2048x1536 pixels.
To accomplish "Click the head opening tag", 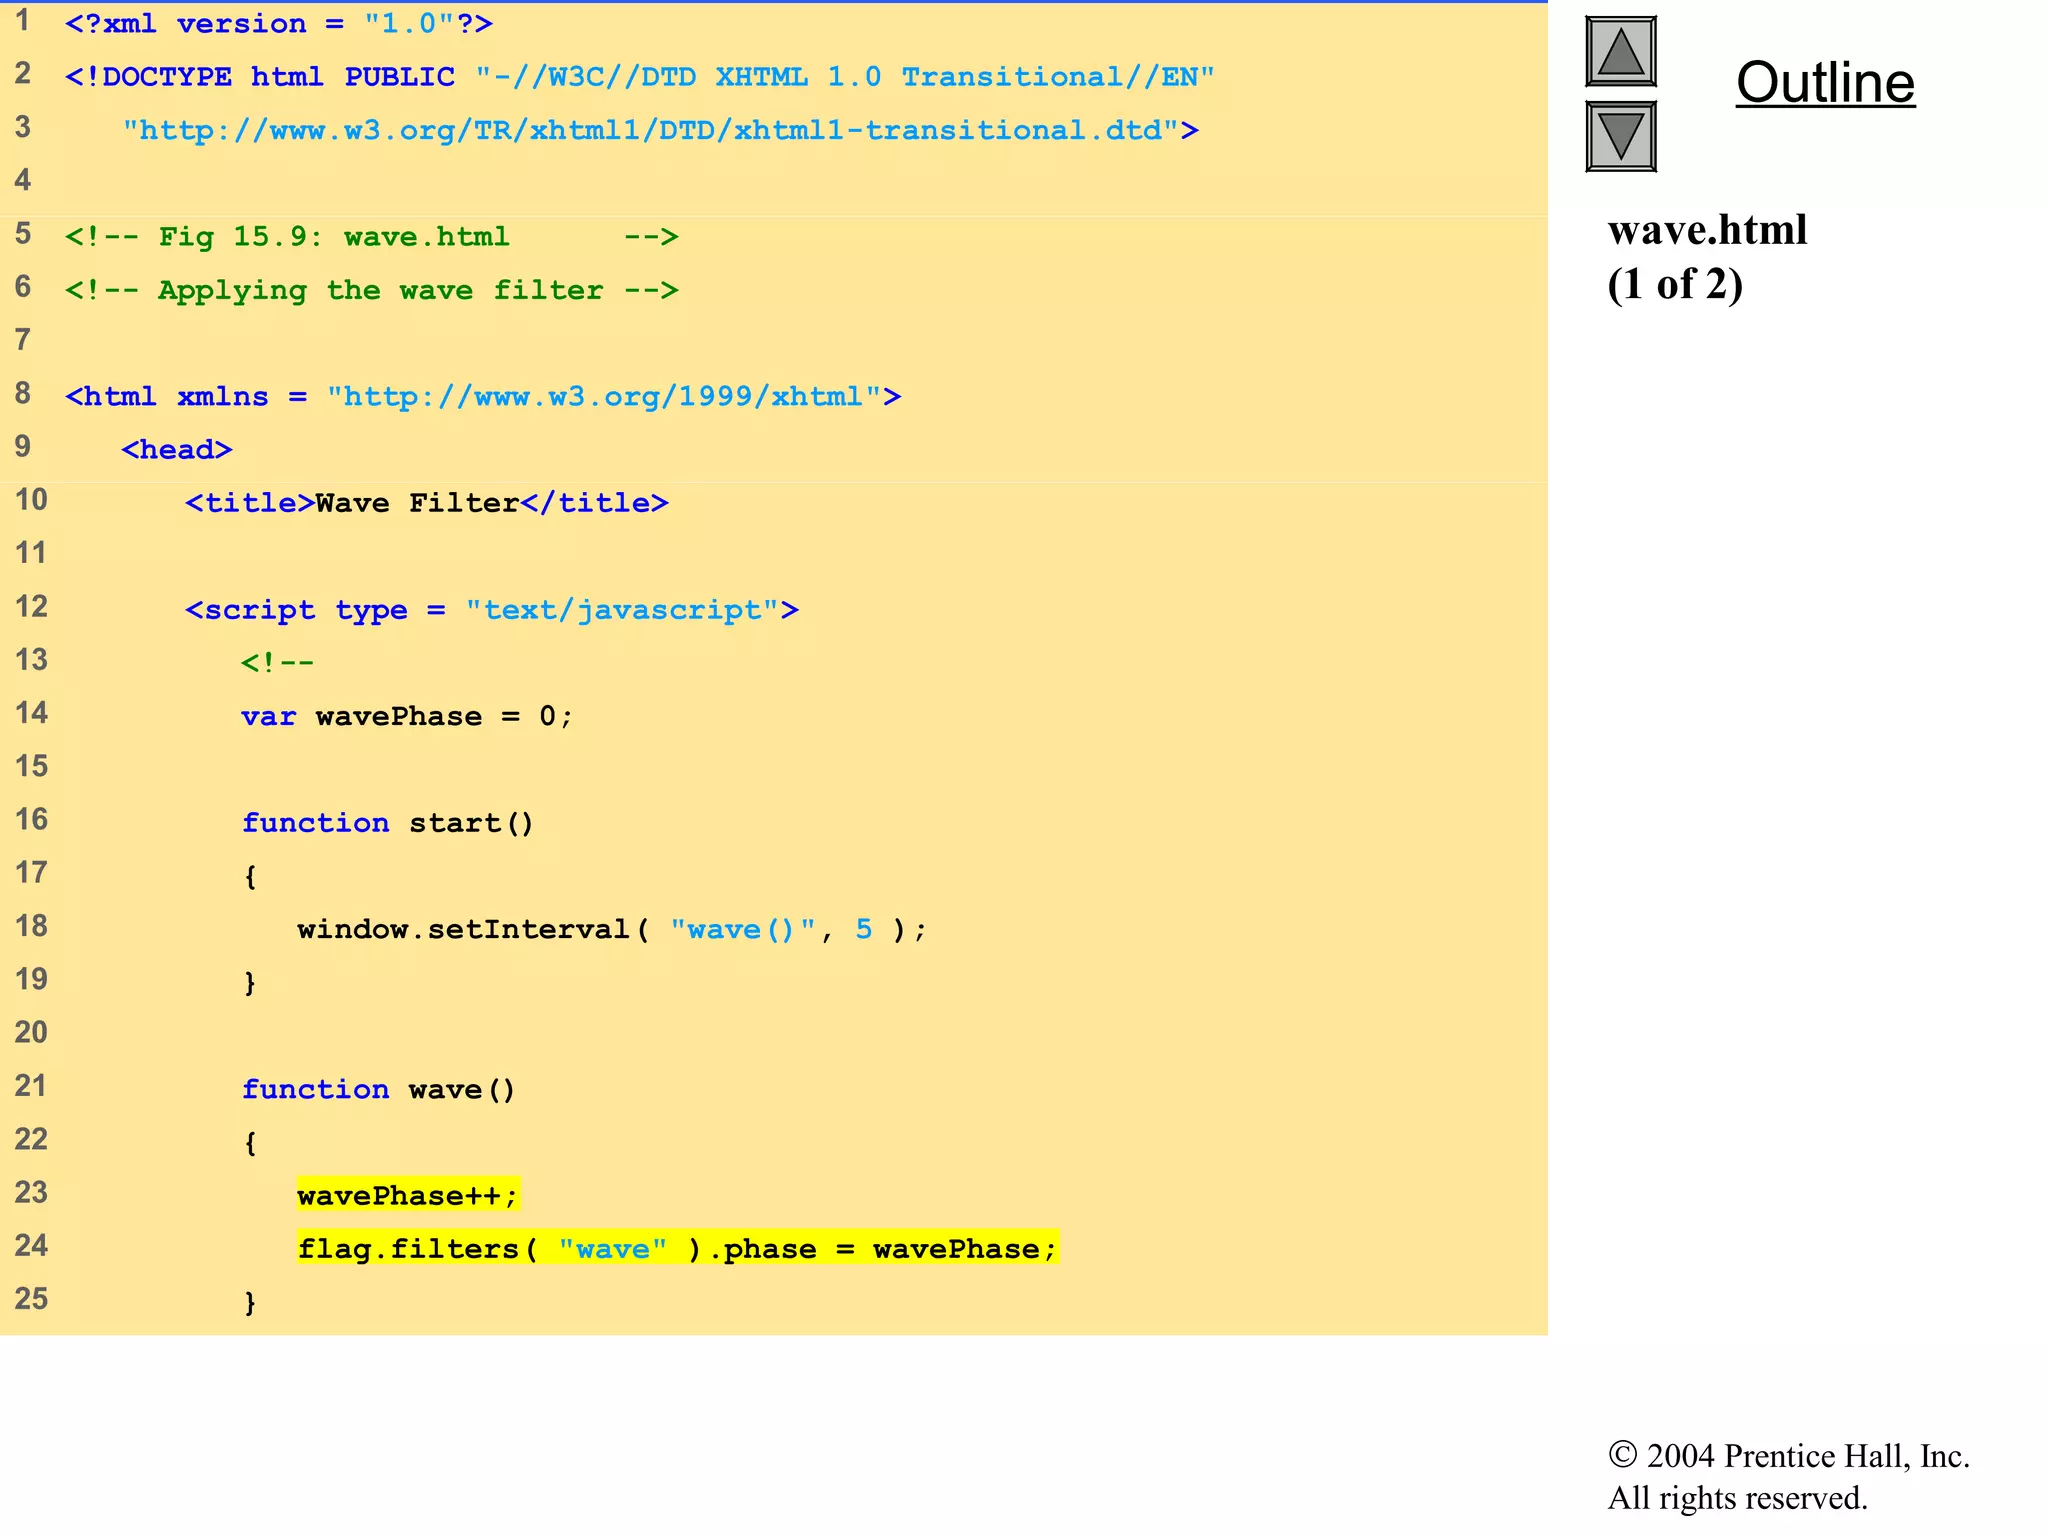I will click(x=176, y=450).
